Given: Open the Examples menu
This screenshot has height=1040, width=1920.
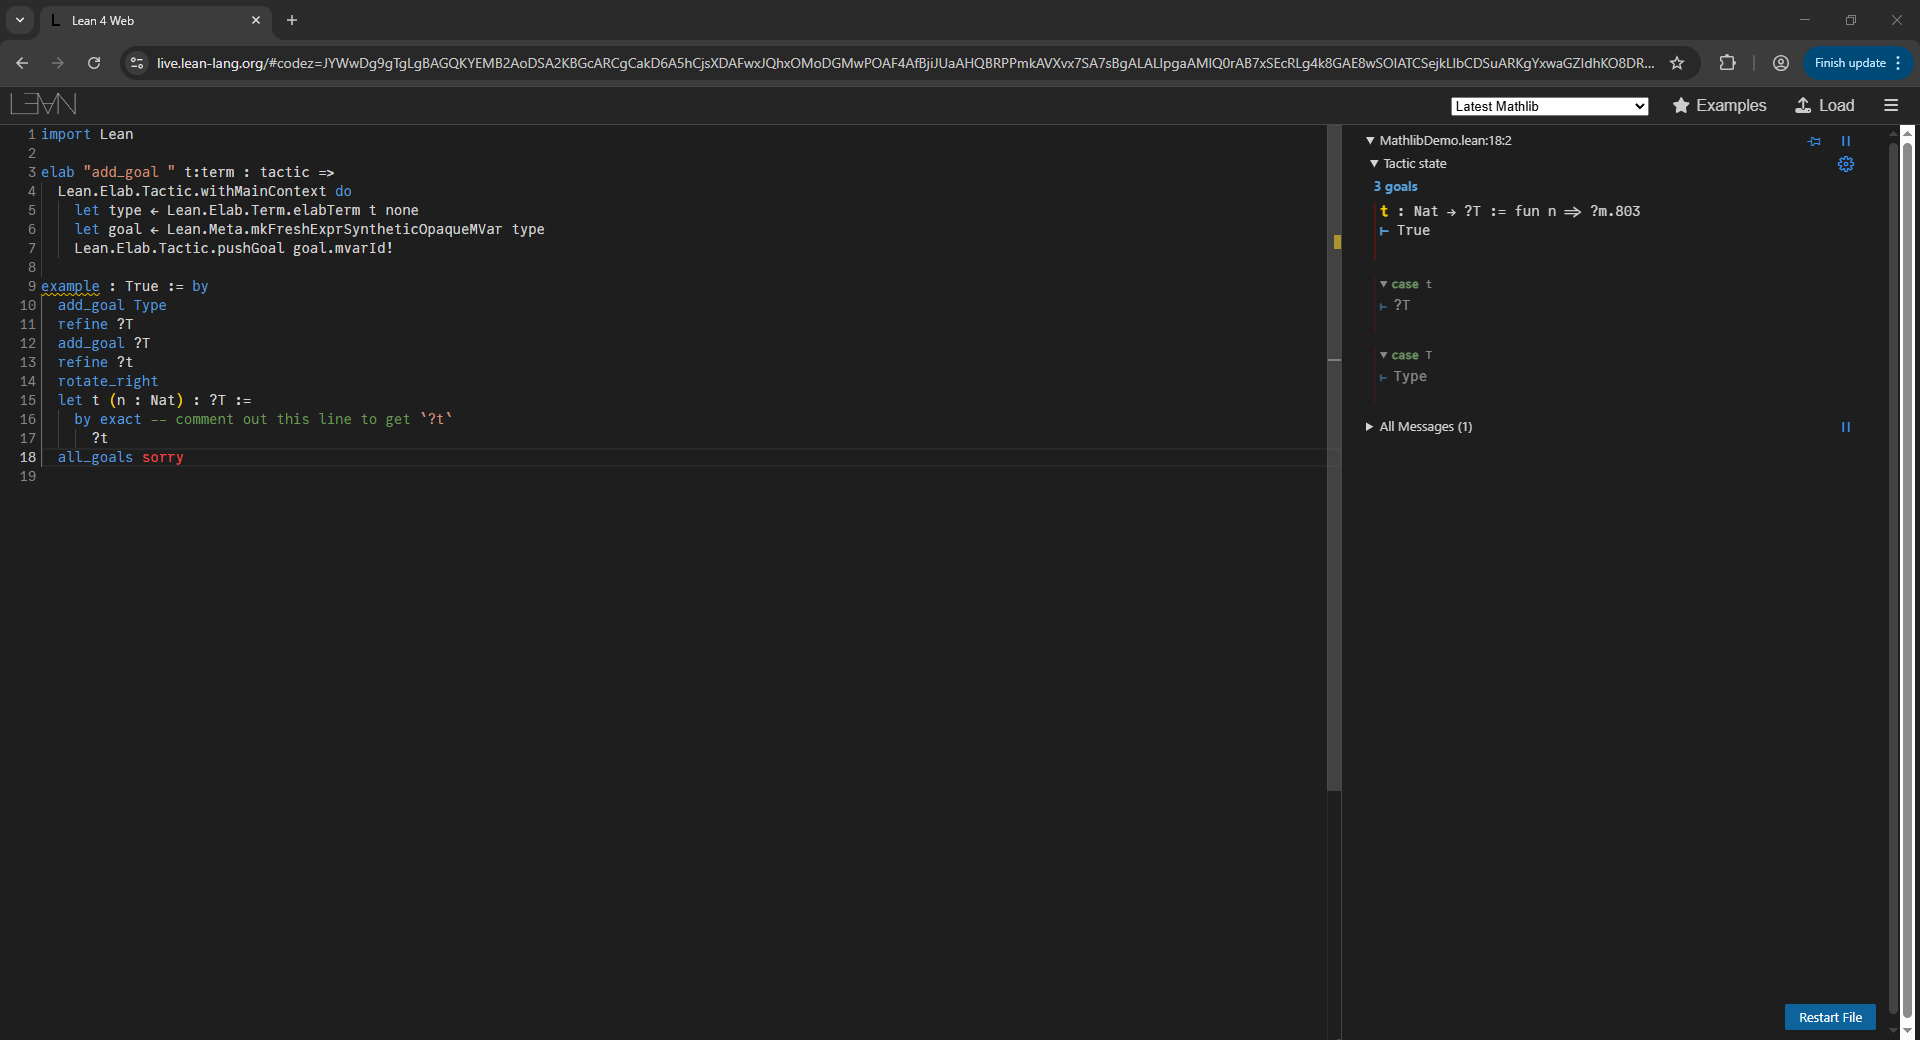Looking at the screenshot, I should (1719, 105).
